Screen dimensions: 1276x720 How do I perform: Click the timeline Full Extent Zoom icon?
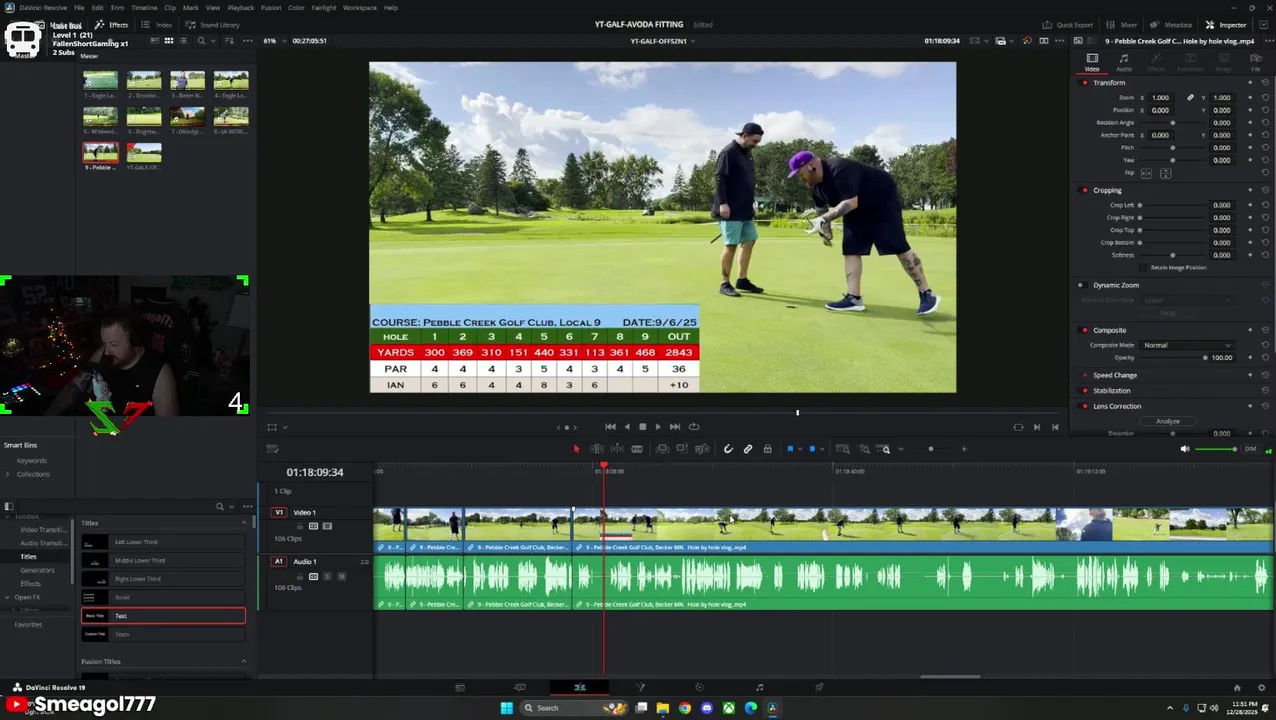coord(843,449)
